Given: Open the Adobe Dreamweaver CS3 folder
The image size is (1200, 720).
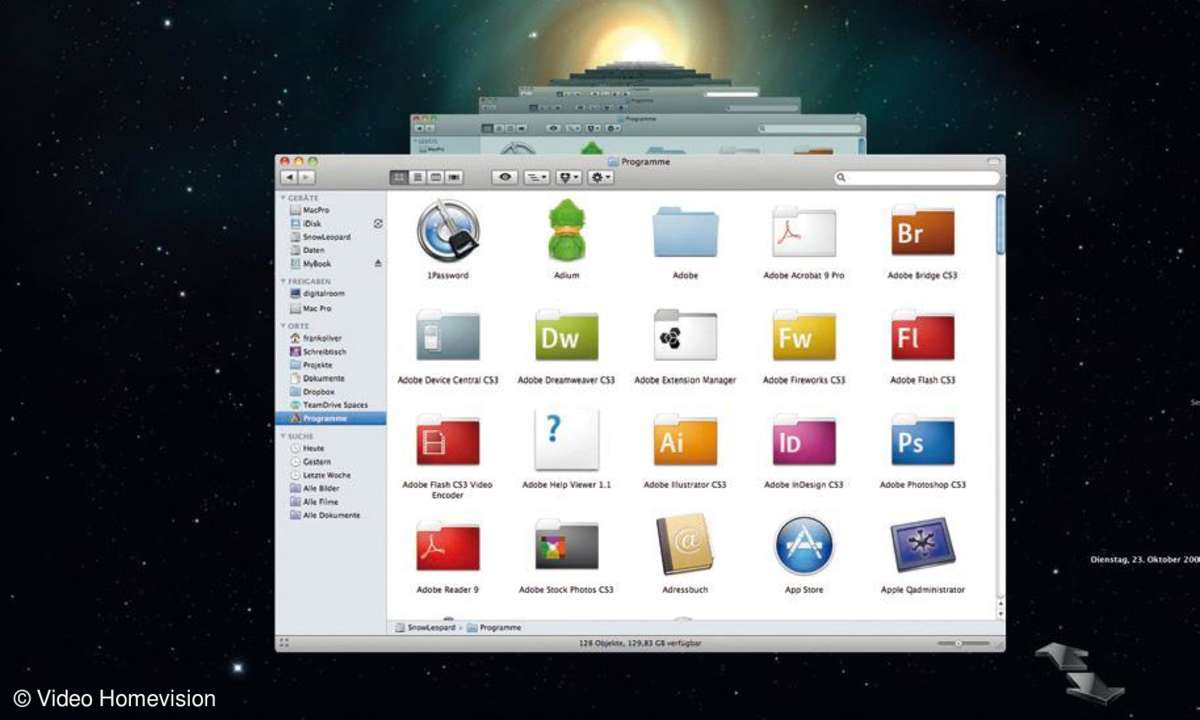Looking at the screenshot, I should click(x=566, y=336).
